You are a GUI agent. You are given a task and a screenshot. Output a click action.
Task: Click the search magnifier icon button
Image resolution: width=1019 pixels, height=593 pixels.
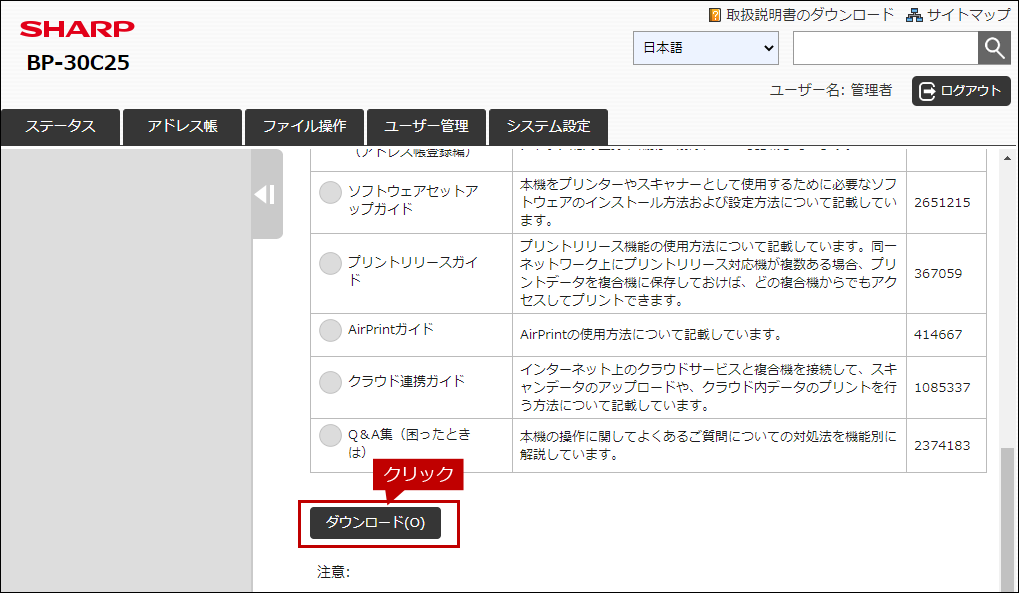[x=994, y=47]
